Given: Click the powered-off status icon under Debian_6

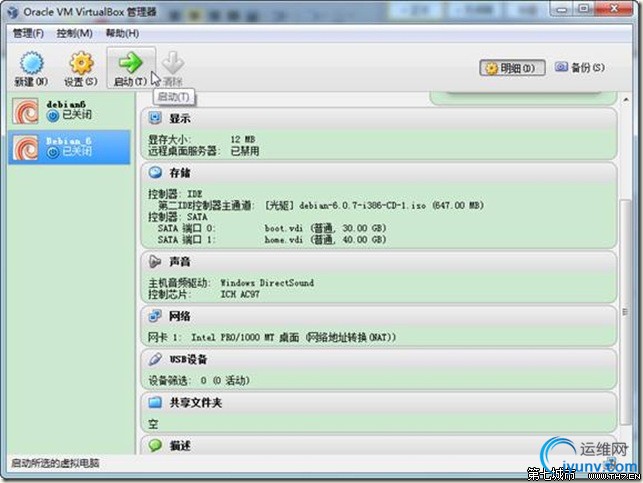Looking at the screenshot, I should point(52,153).
